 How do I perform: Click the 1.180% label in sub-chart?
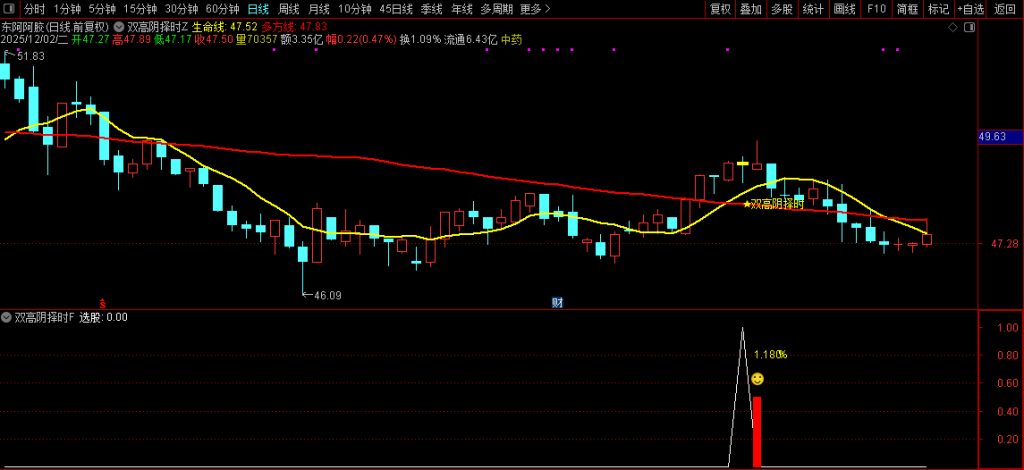tap(771, 354)
